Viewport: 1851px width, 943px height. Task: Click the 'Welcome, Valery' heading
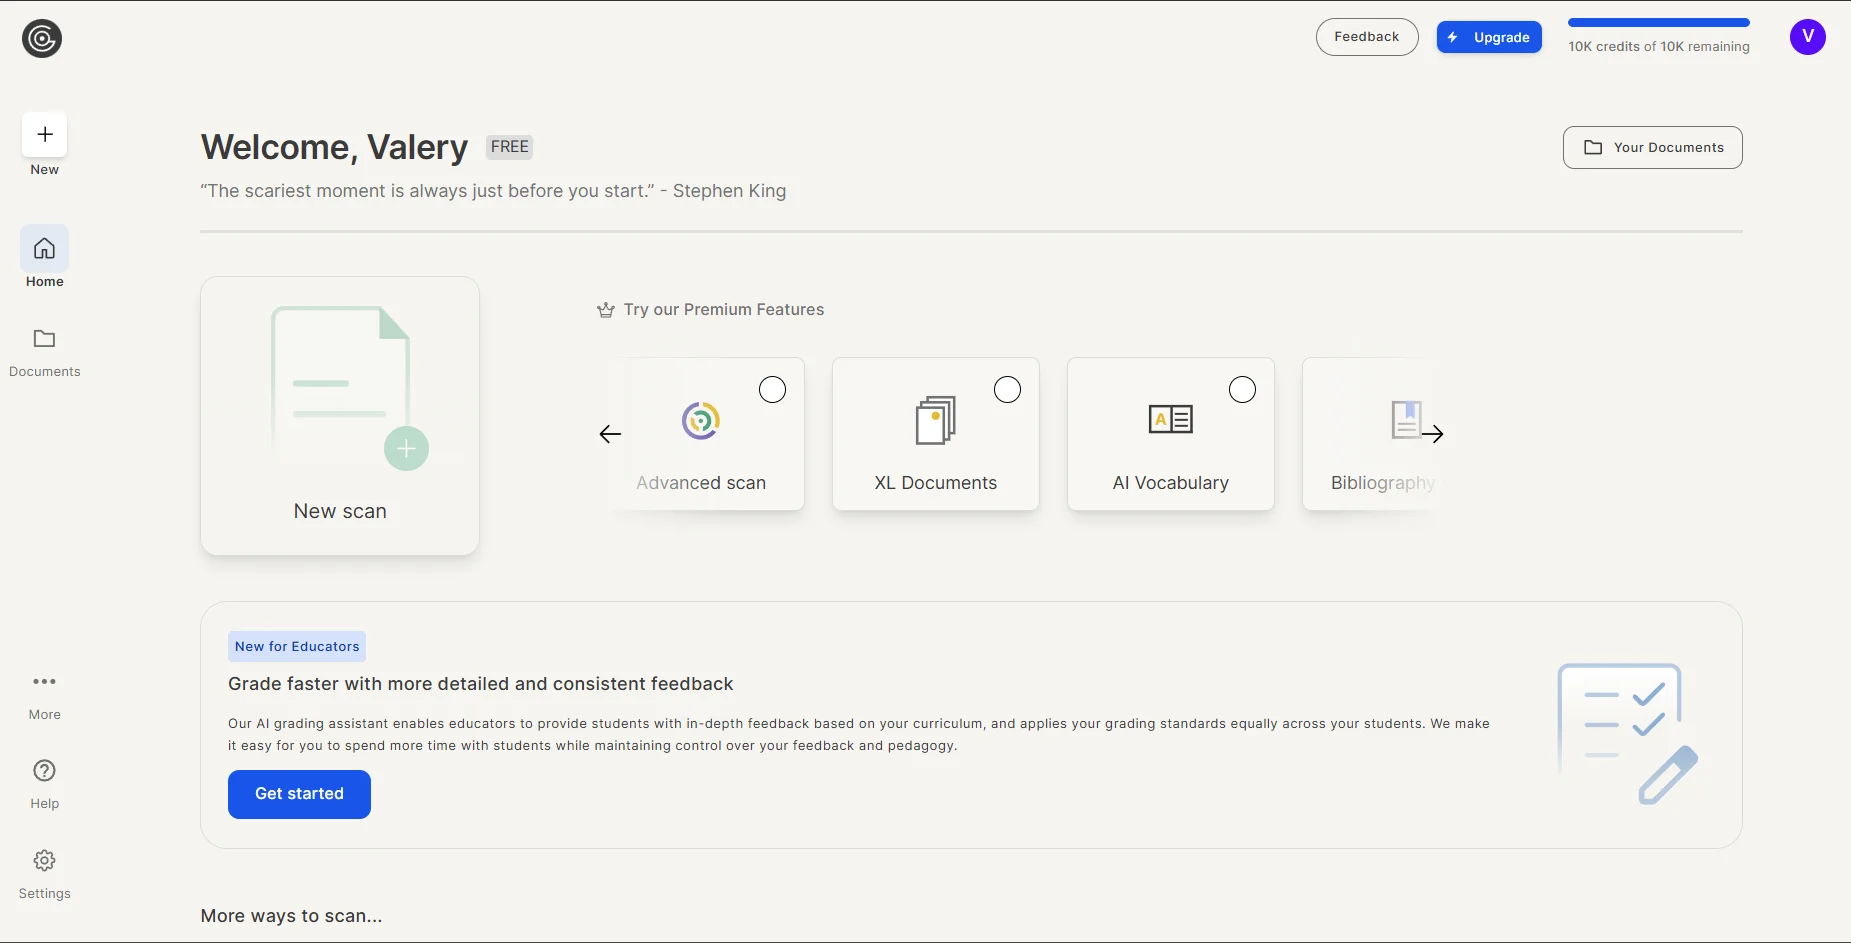[334, 147]
